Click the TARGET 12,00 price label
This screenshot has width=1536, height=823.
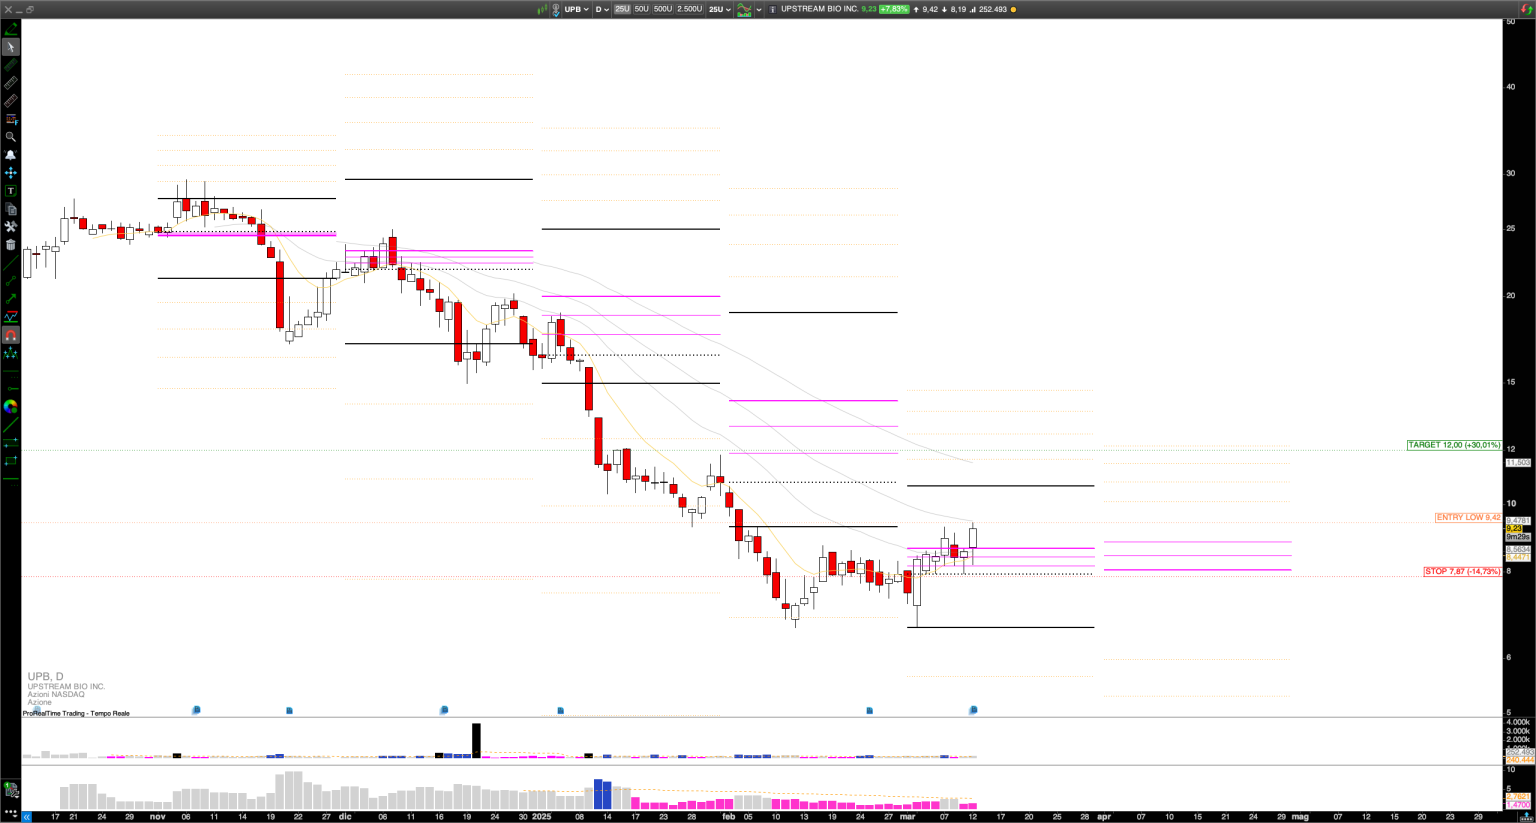pyautogui.click(x=1454, y=445)
